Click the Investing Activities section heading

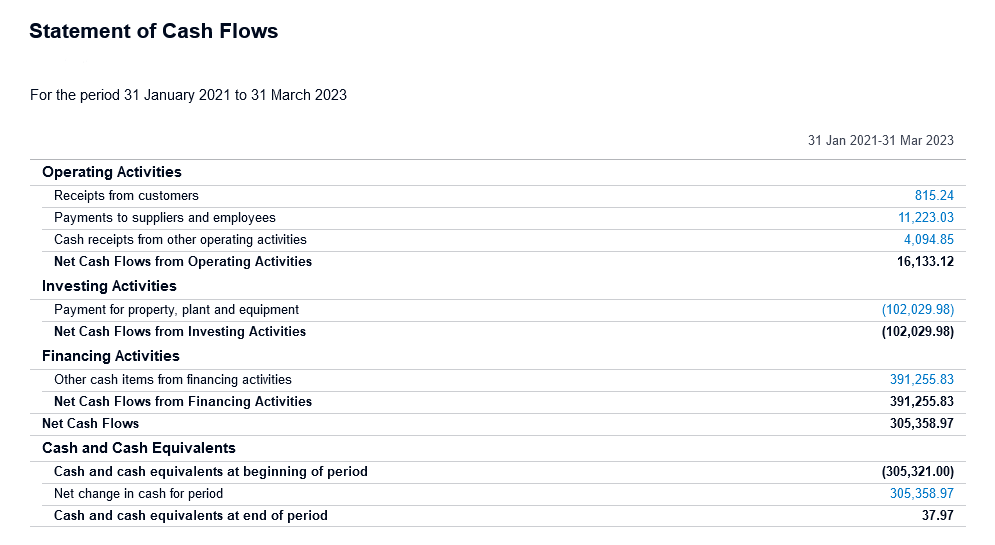(x=109, y=286)
